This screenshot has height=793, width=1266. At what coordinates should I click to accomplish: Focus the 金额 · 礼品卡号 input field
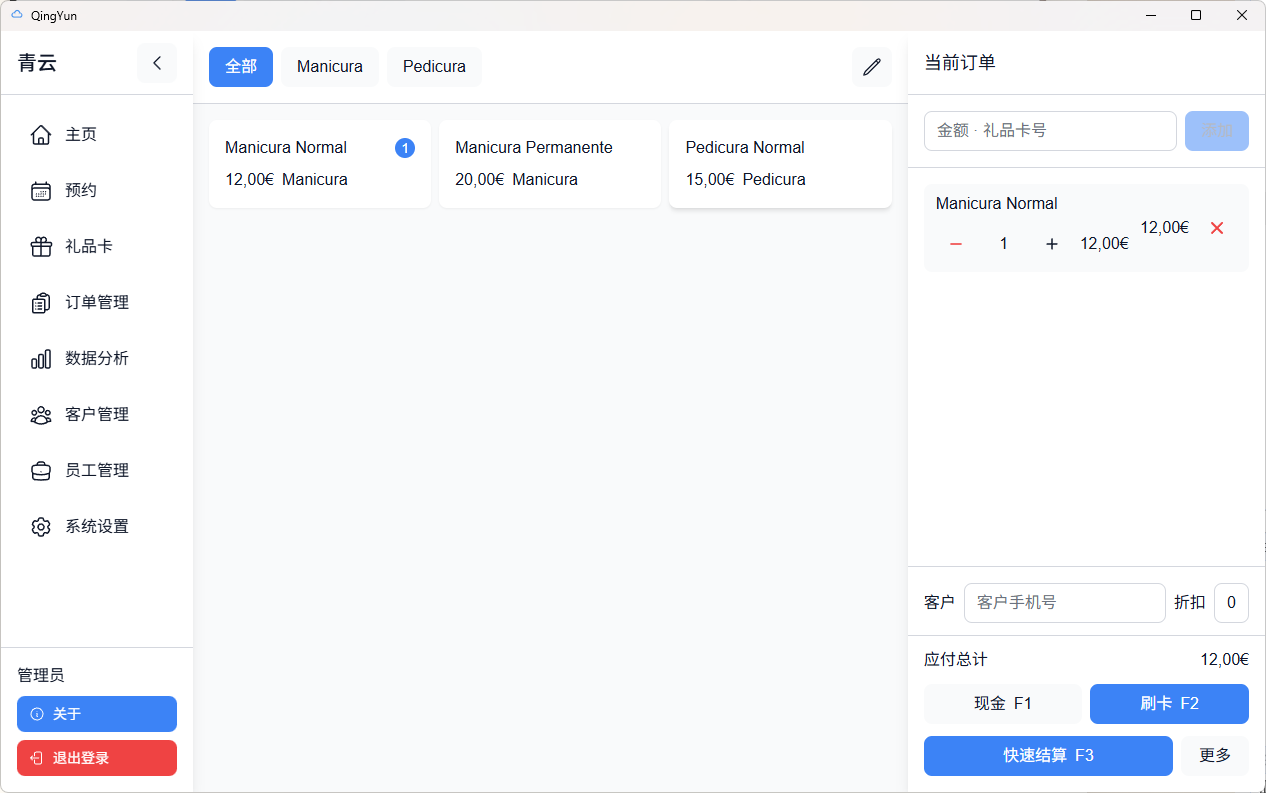[x=1050, y=131]
